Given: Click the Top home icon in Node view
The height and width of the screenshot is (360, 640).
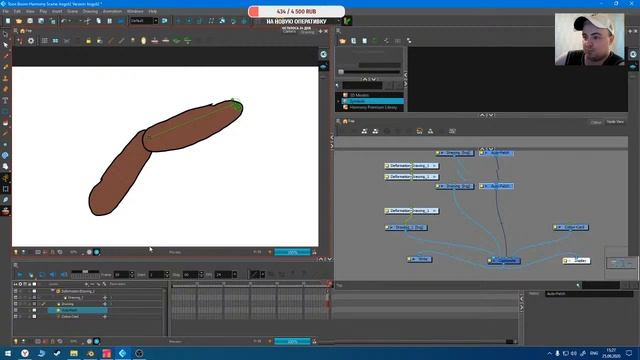Looking at the screenshot, I should [x=345, y=121].
